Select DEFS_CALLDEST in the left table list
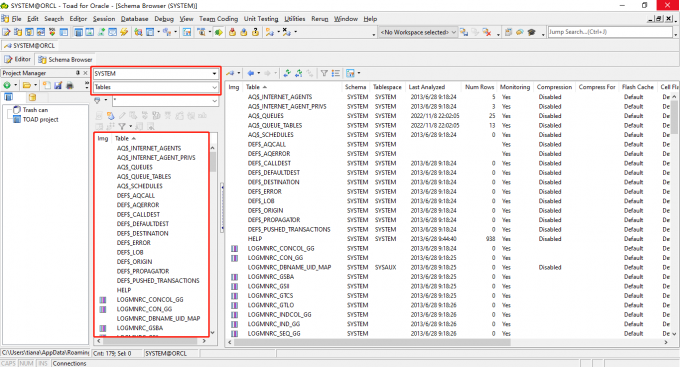680x367 pixels. (x=138, y=214)
